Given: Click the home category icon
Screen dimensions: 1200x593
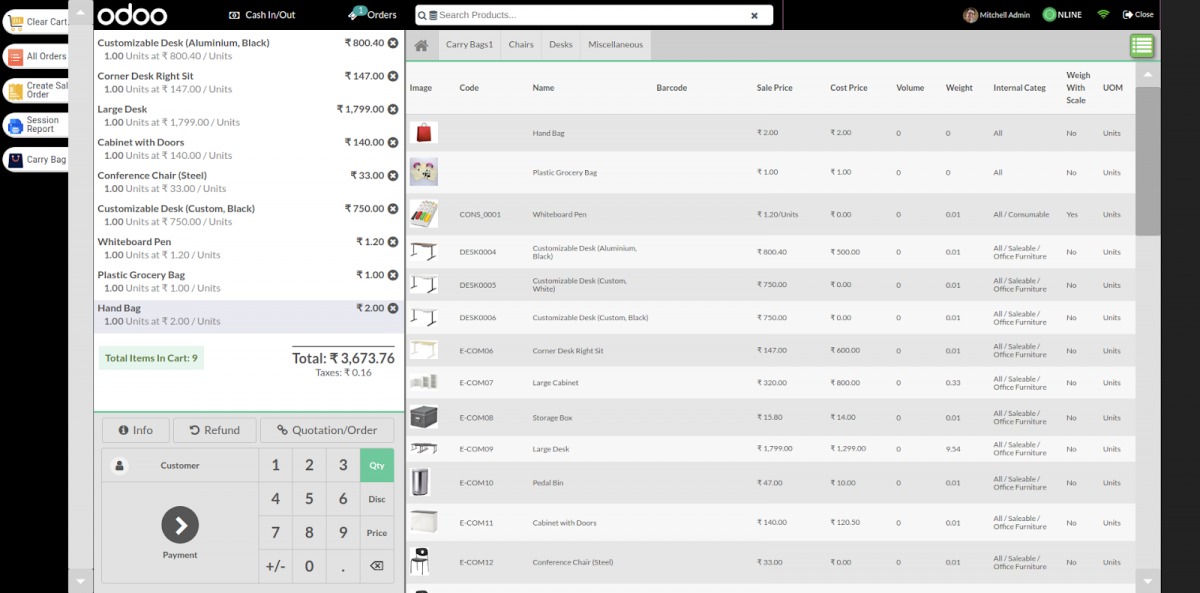Looking at the screenshot, I should pos(422,45).
